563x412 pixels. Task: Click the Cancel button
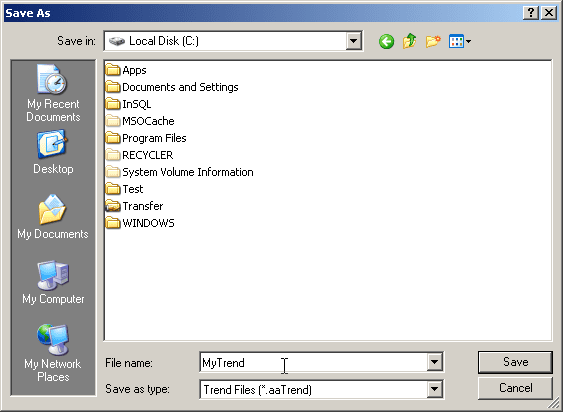(515, 388)
